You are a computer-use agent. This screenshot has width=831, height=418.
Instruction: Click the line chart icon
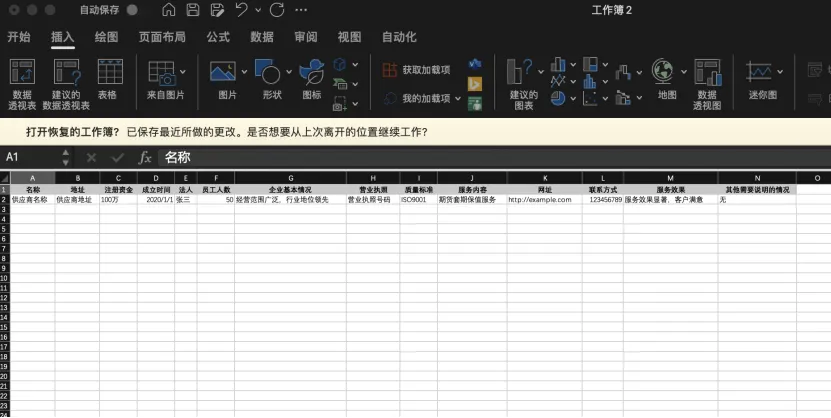point(558,81)
